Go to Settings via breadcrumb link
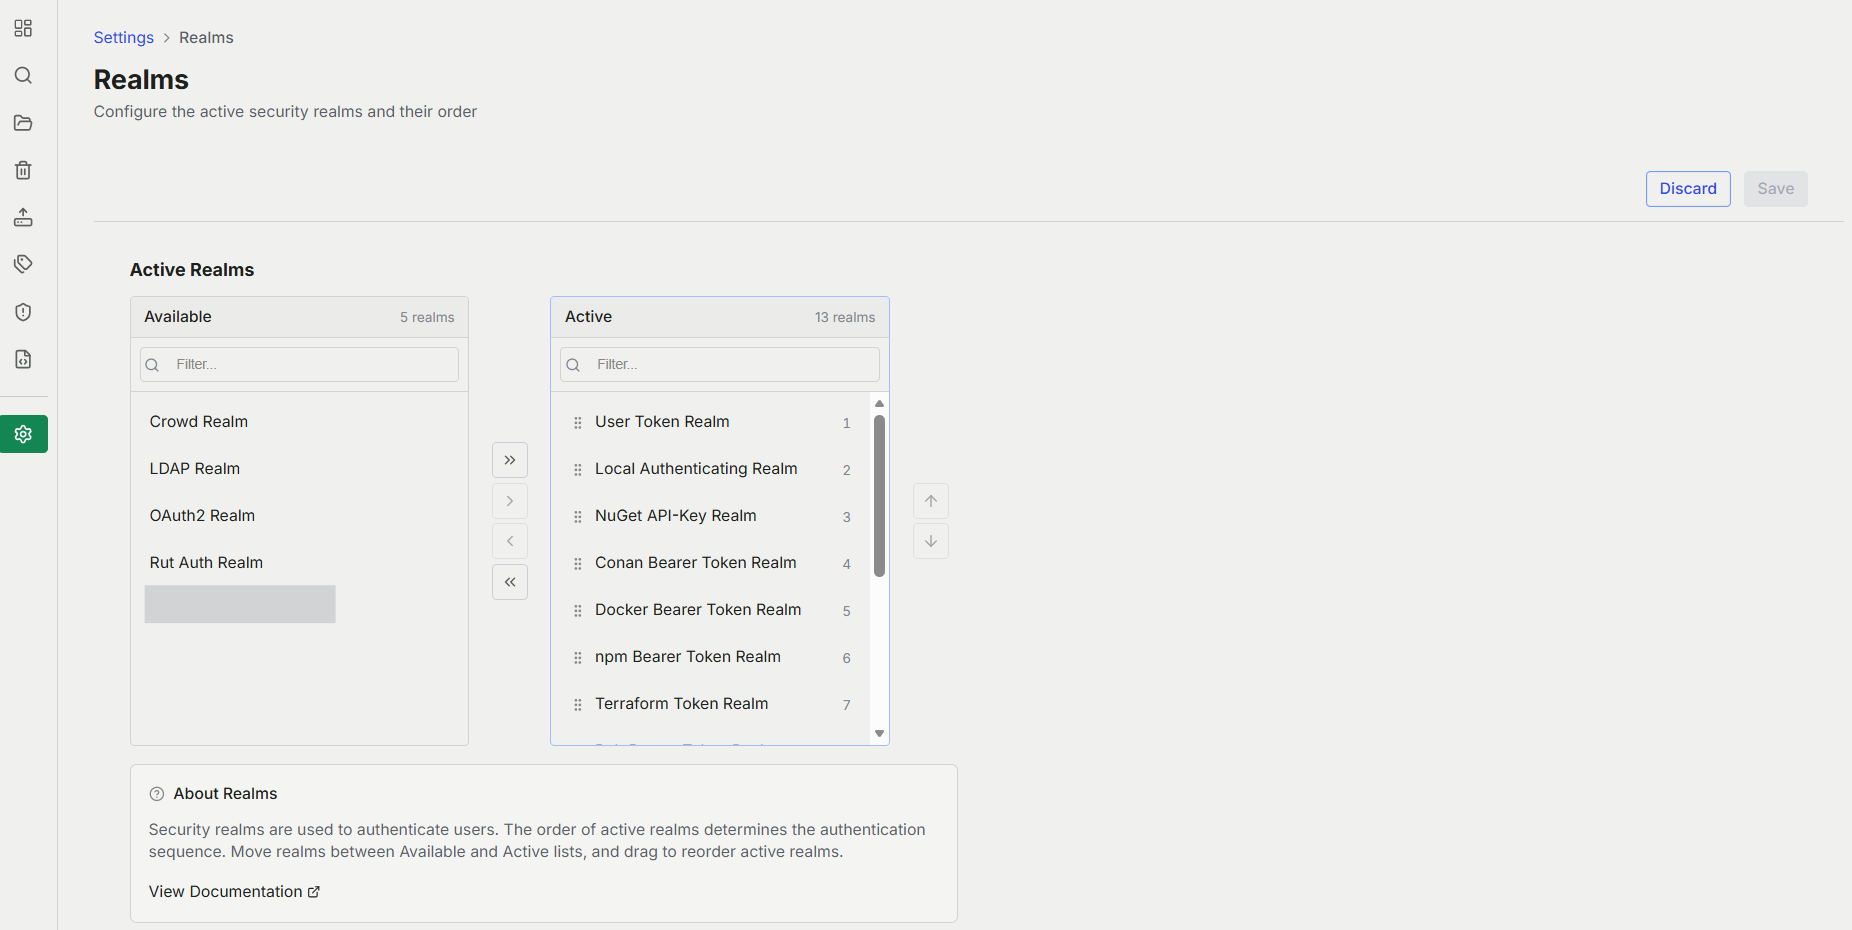 tap(124, 37)
